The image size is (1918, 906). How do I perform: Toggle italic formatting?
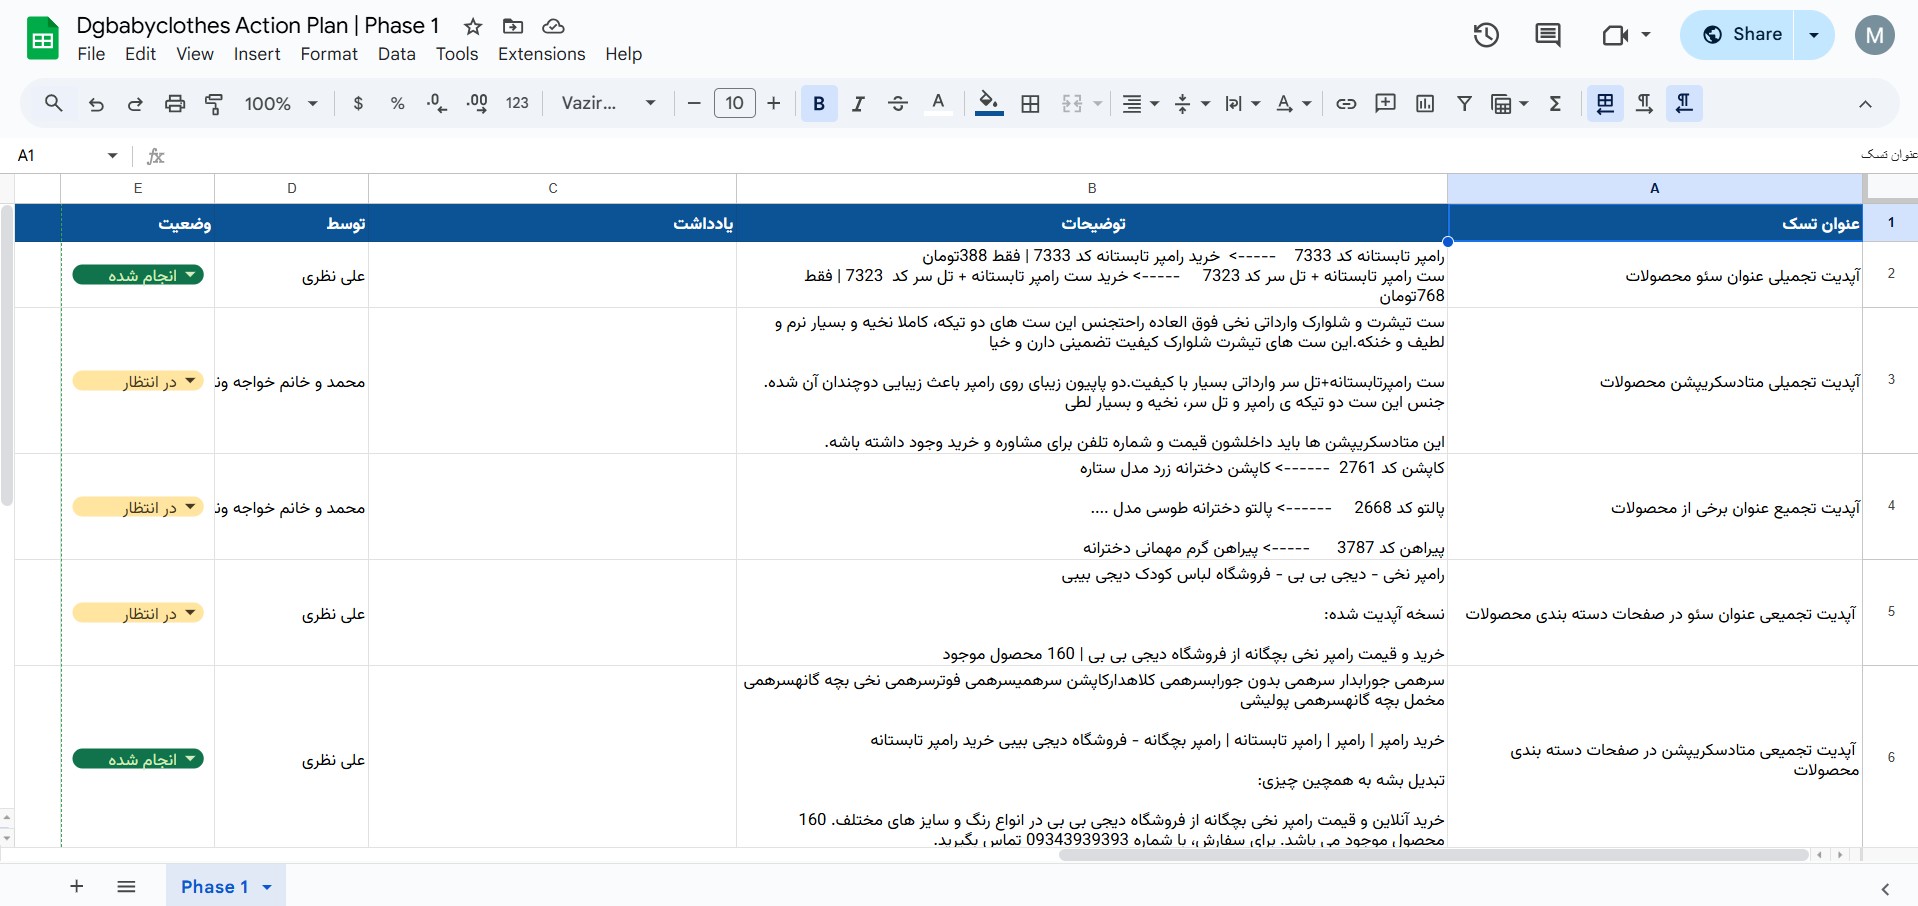point(858,103)
